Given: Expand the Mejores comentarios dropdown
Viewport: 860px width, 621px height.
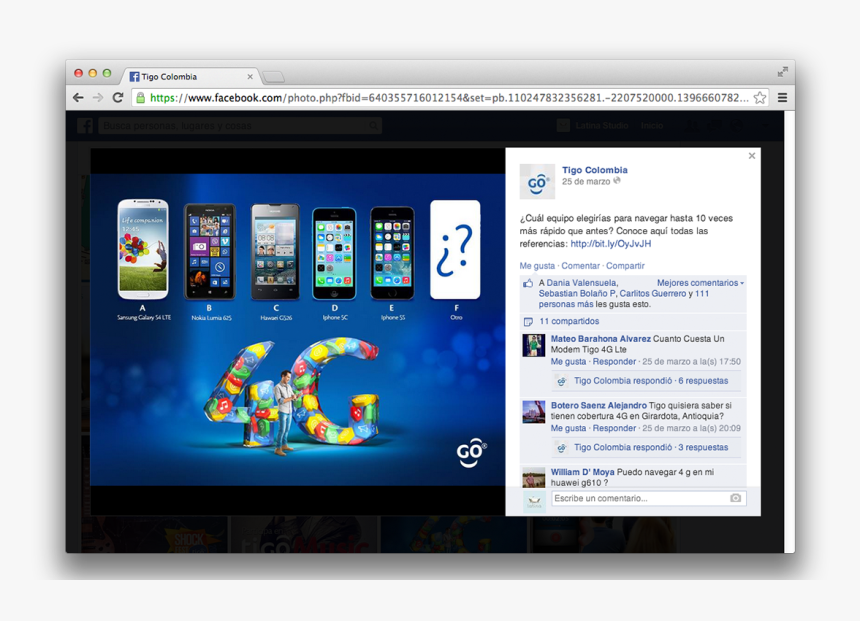Looking at the screenshot, I should [700, 283].
